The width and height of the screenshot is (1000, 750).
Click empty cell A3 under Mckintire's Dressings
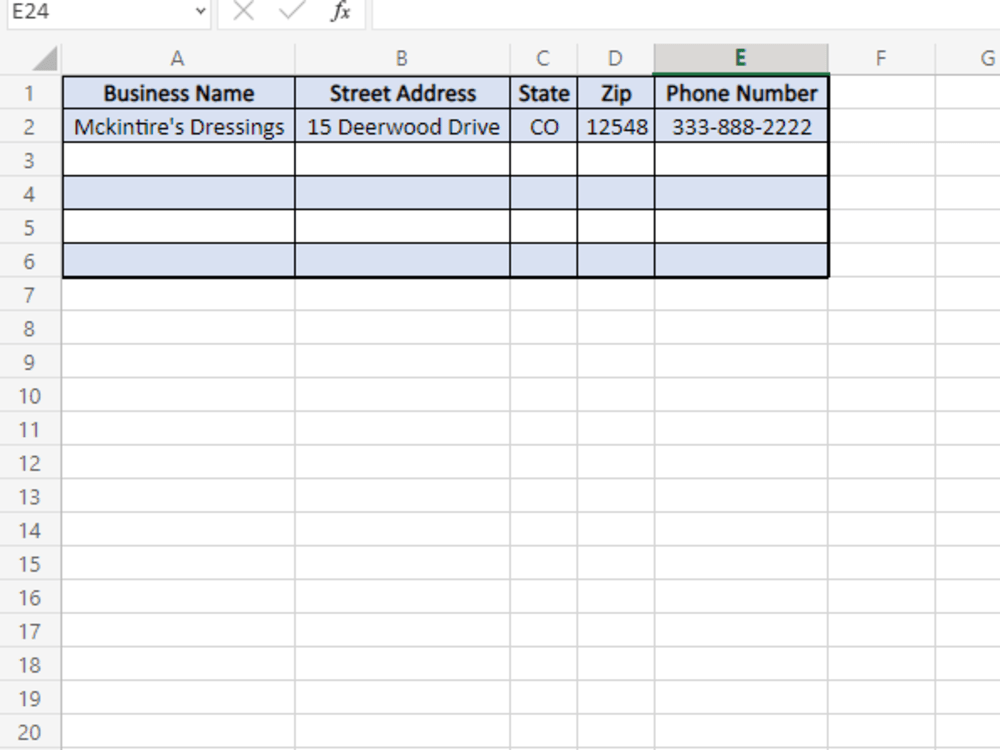(179, 159)
